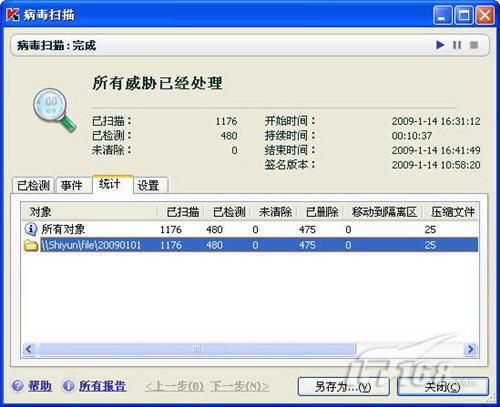Close the 病毒扫描 window with X
Screen dimensions: 500x407
tap(485, 15)
